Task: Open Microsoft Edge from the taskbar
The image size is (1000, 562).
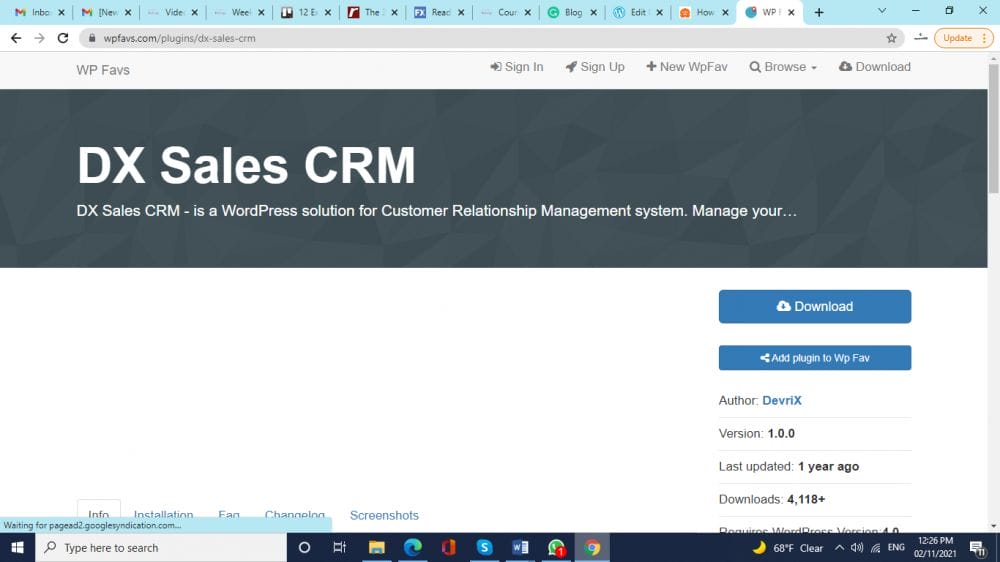Action: [412, 547]
